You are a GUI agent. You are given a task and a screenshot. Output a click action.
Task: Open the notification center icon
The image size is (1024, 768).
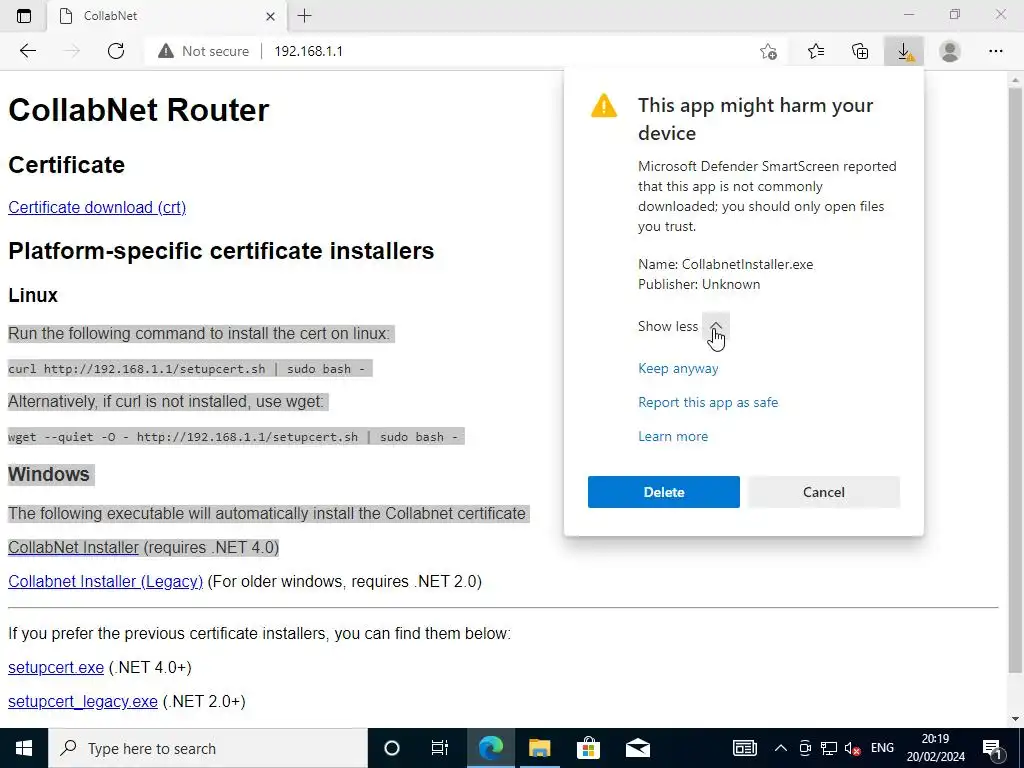point(992,748)
